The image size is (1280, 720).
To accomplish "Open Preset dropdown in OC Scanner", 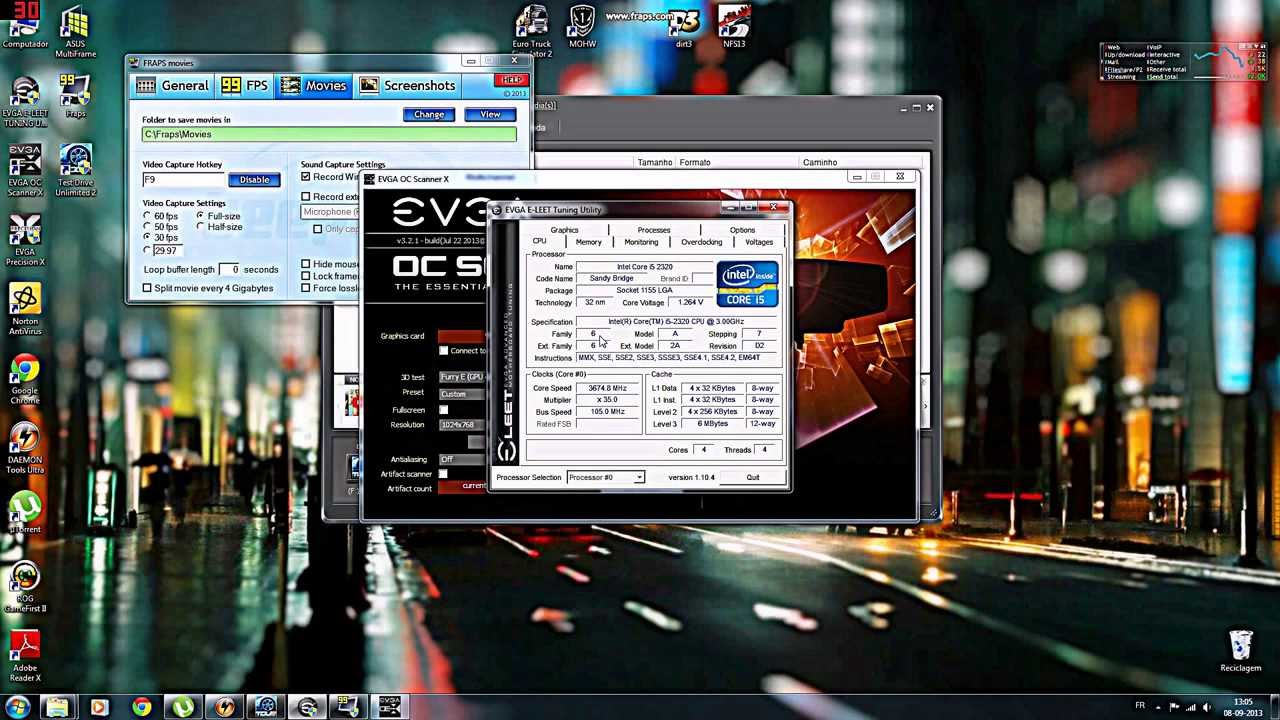I will [462, 393].
